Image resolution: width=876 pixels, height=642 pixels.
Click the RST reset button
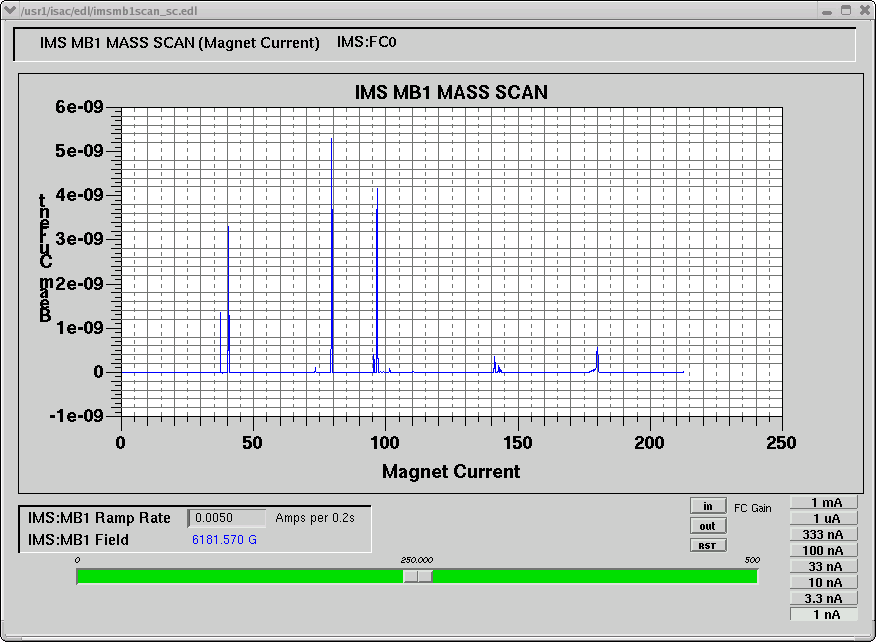(x=707, y=545)
